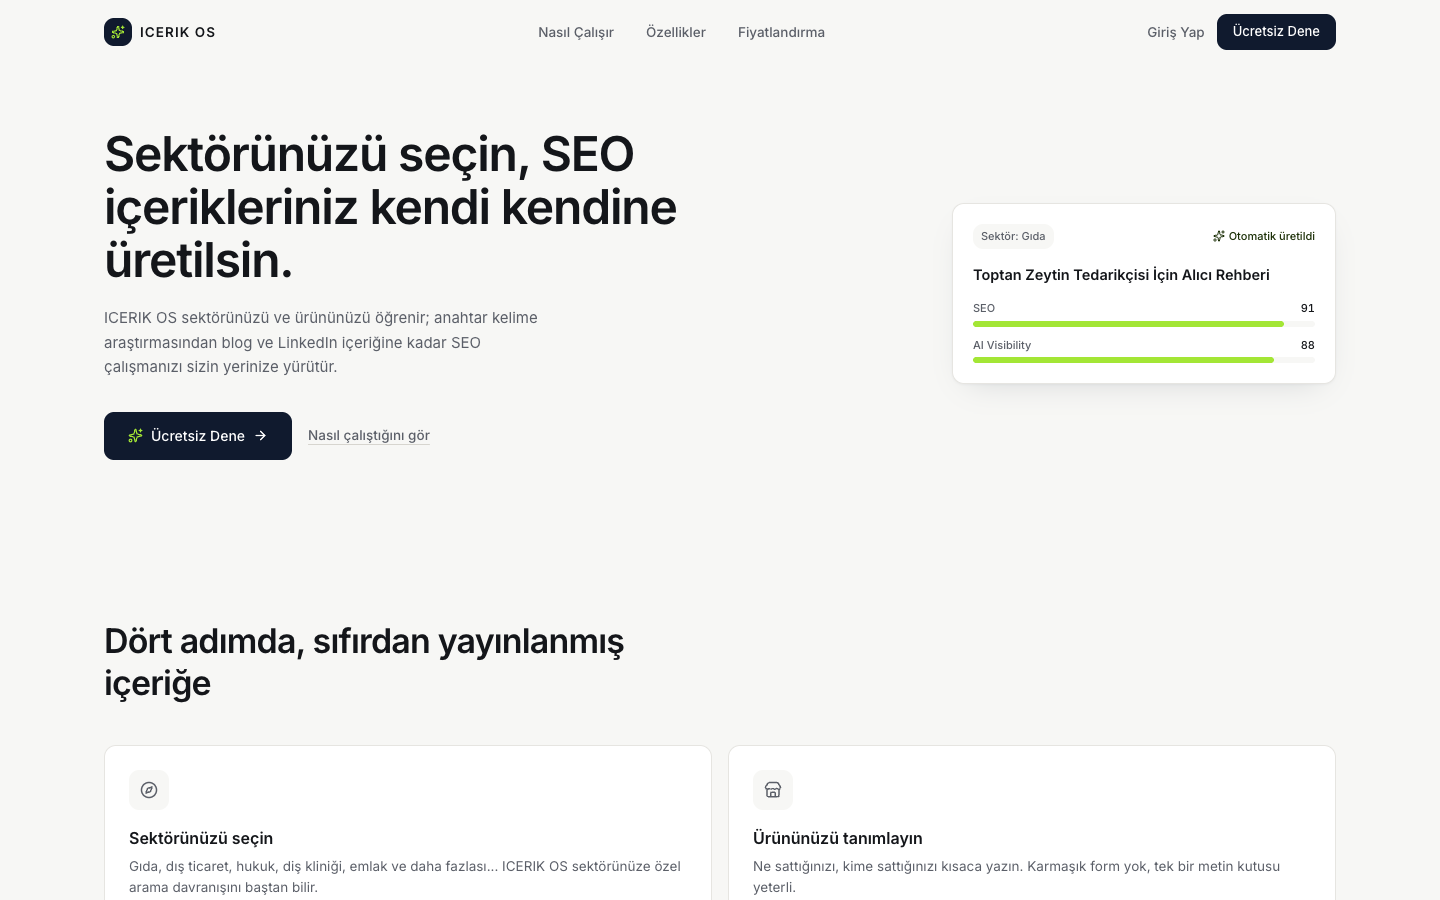Click the Dört adımda section heading

364,662
